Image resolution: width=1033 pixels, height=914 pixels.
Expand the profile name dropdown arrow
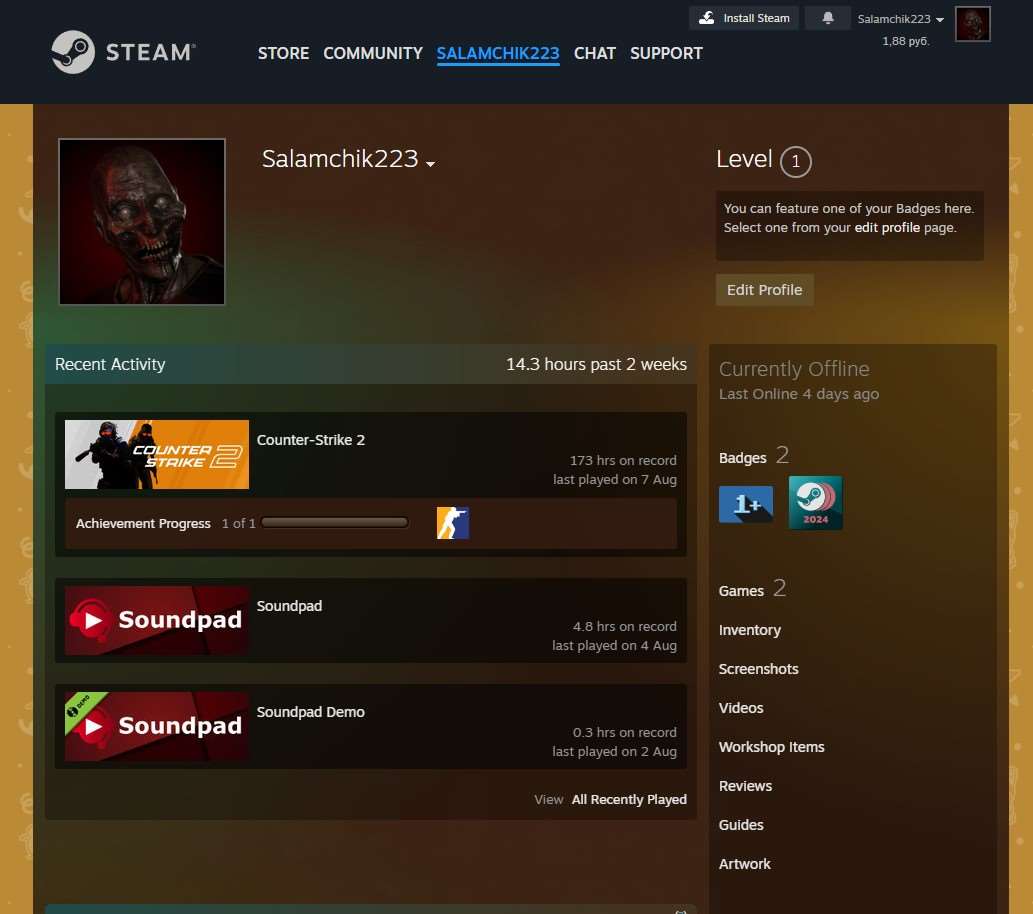coord(430,163)
